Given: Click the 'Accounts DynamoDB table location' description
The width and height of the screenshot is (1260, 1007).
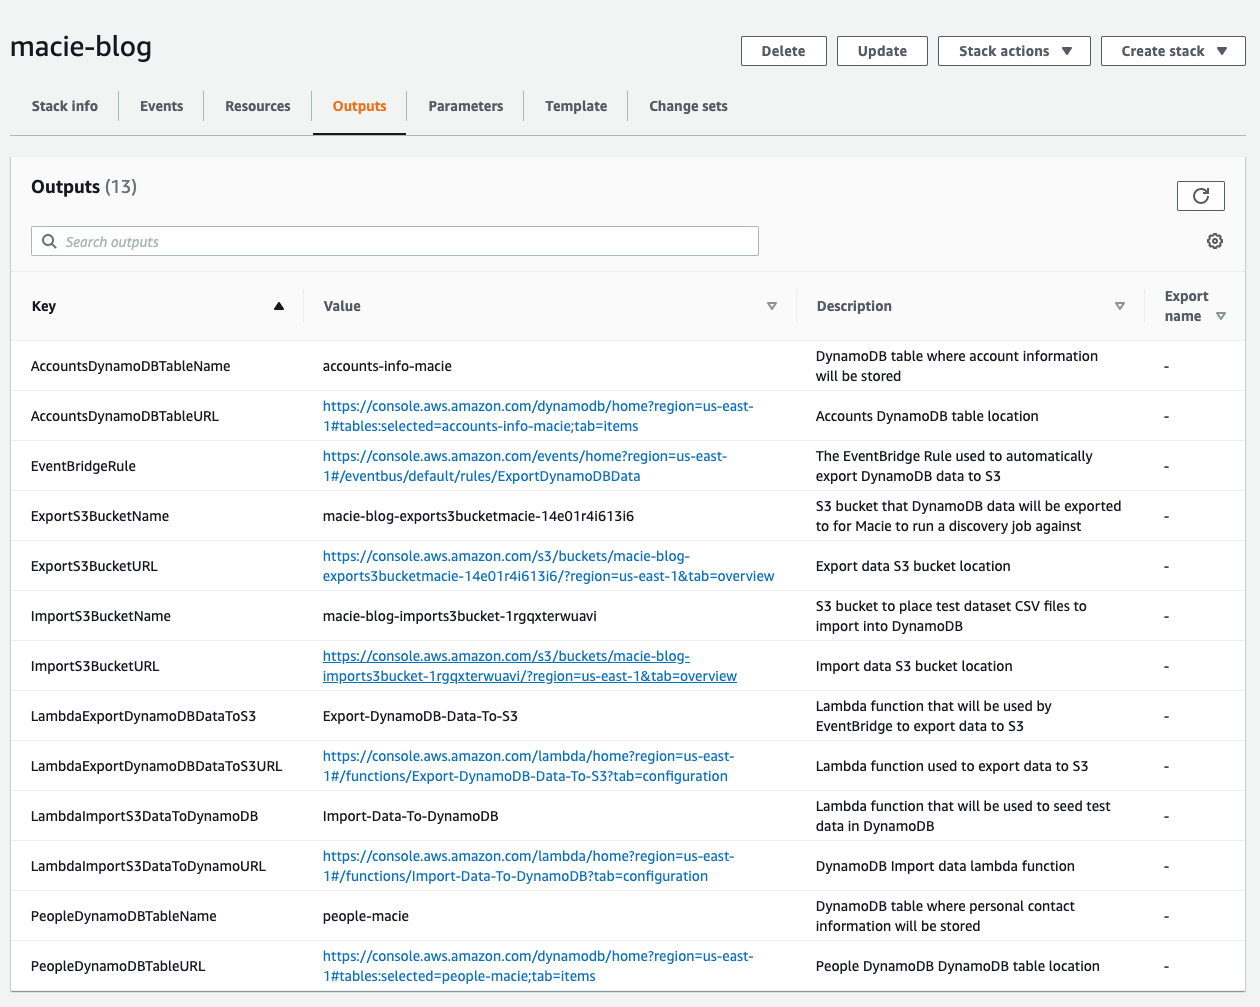Looking at the screenshot, I should (x=927, y=416).
